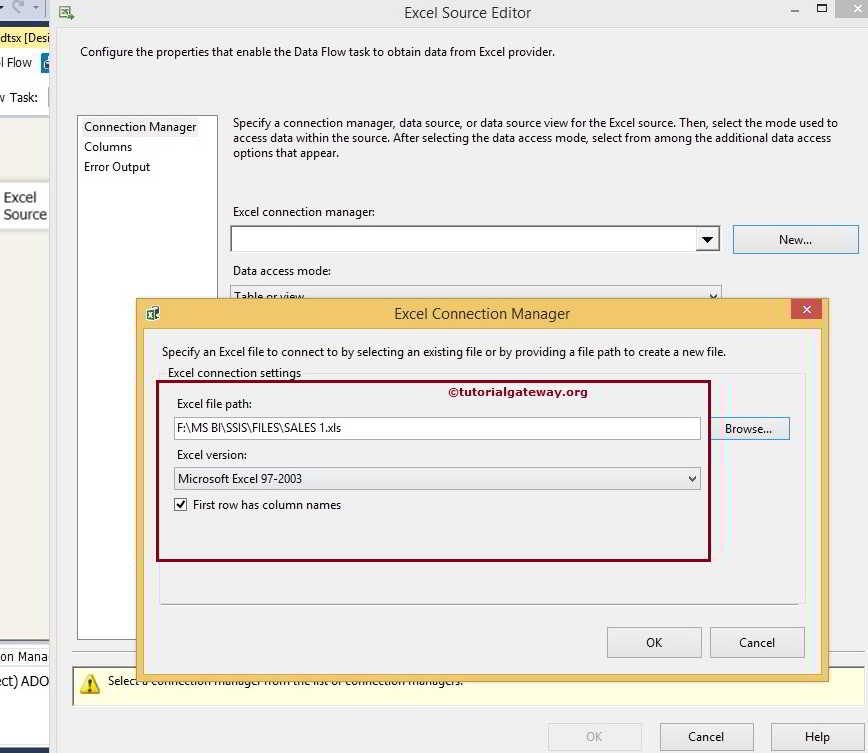Open the Redo history dropdown arrow
Viewport: 868px width, 753px height.
click(34, 7)
